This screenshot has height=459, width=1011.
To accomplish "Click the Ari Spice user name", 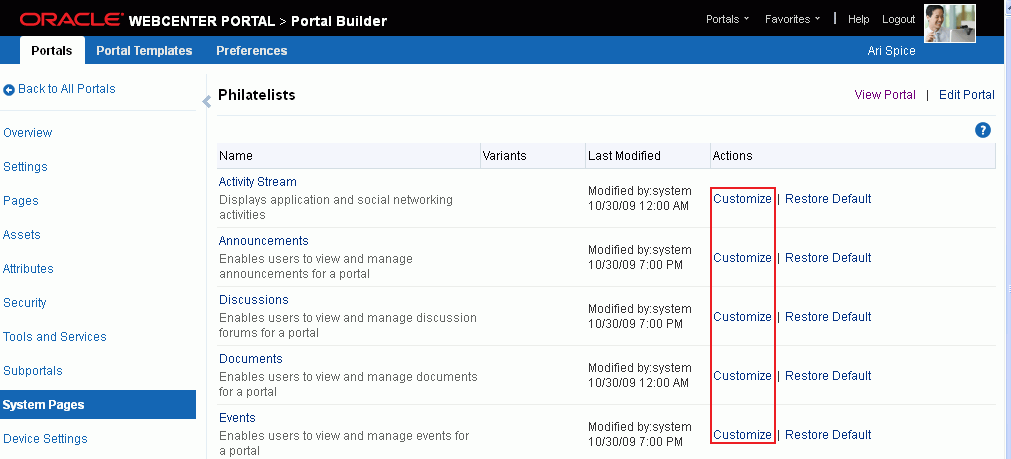I will tap(891, 51).
